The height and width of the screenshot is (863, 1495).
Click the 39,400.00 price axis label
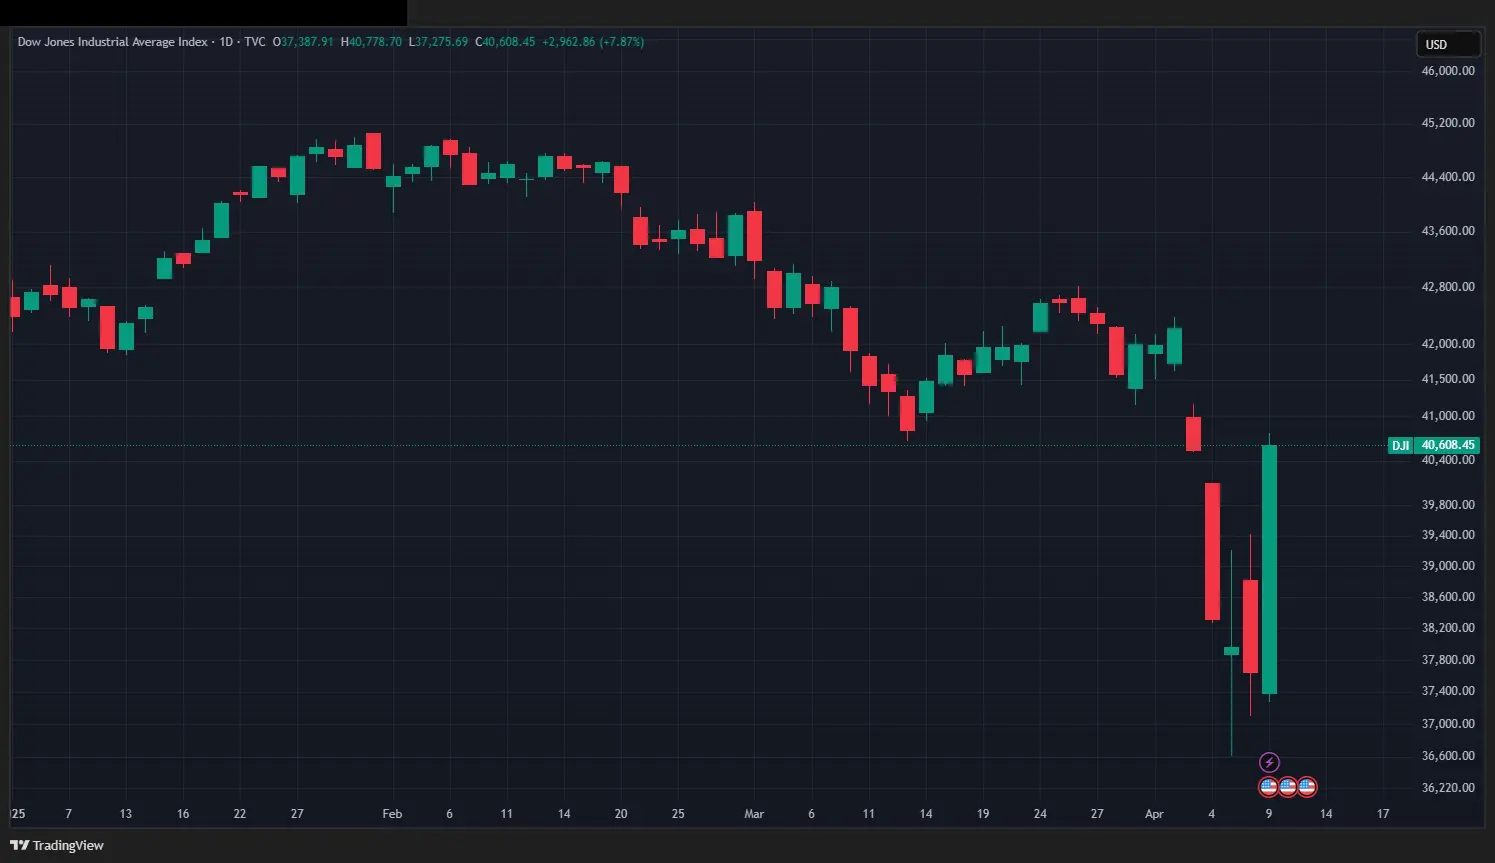click(x=1448, y=535)
